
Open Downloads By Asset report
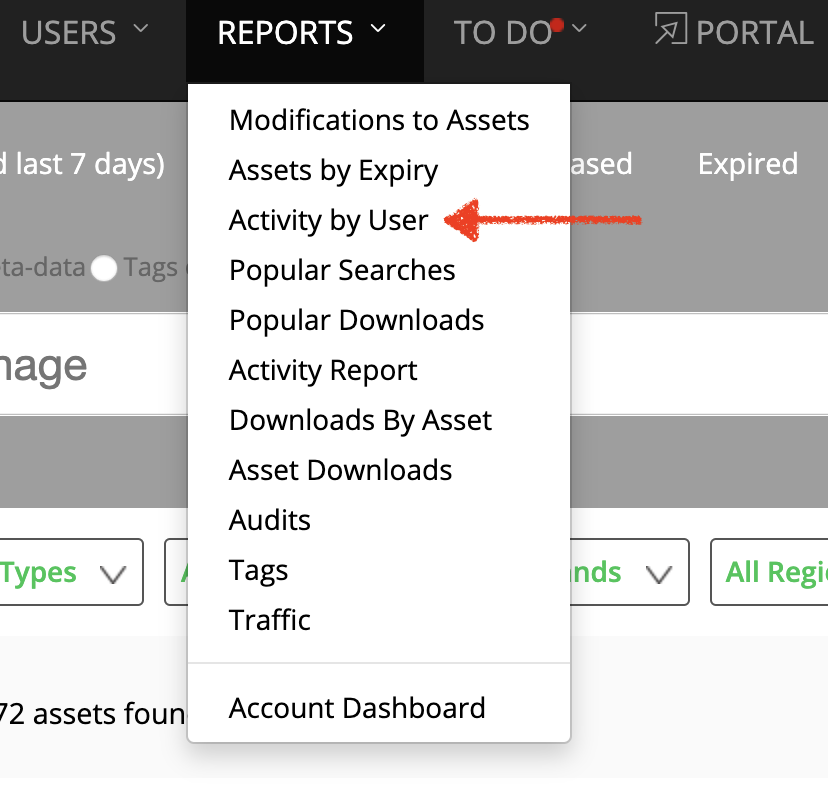[360, 421]
